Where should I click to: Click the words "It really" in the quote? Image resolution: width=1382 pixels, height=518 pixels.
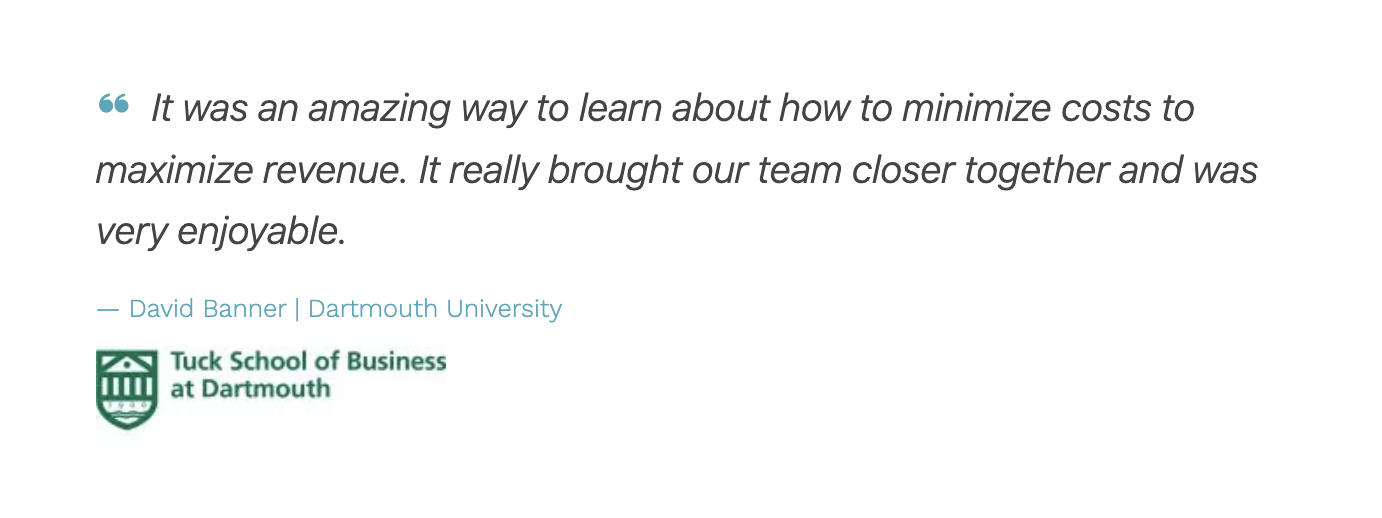(x=477, y=170)
